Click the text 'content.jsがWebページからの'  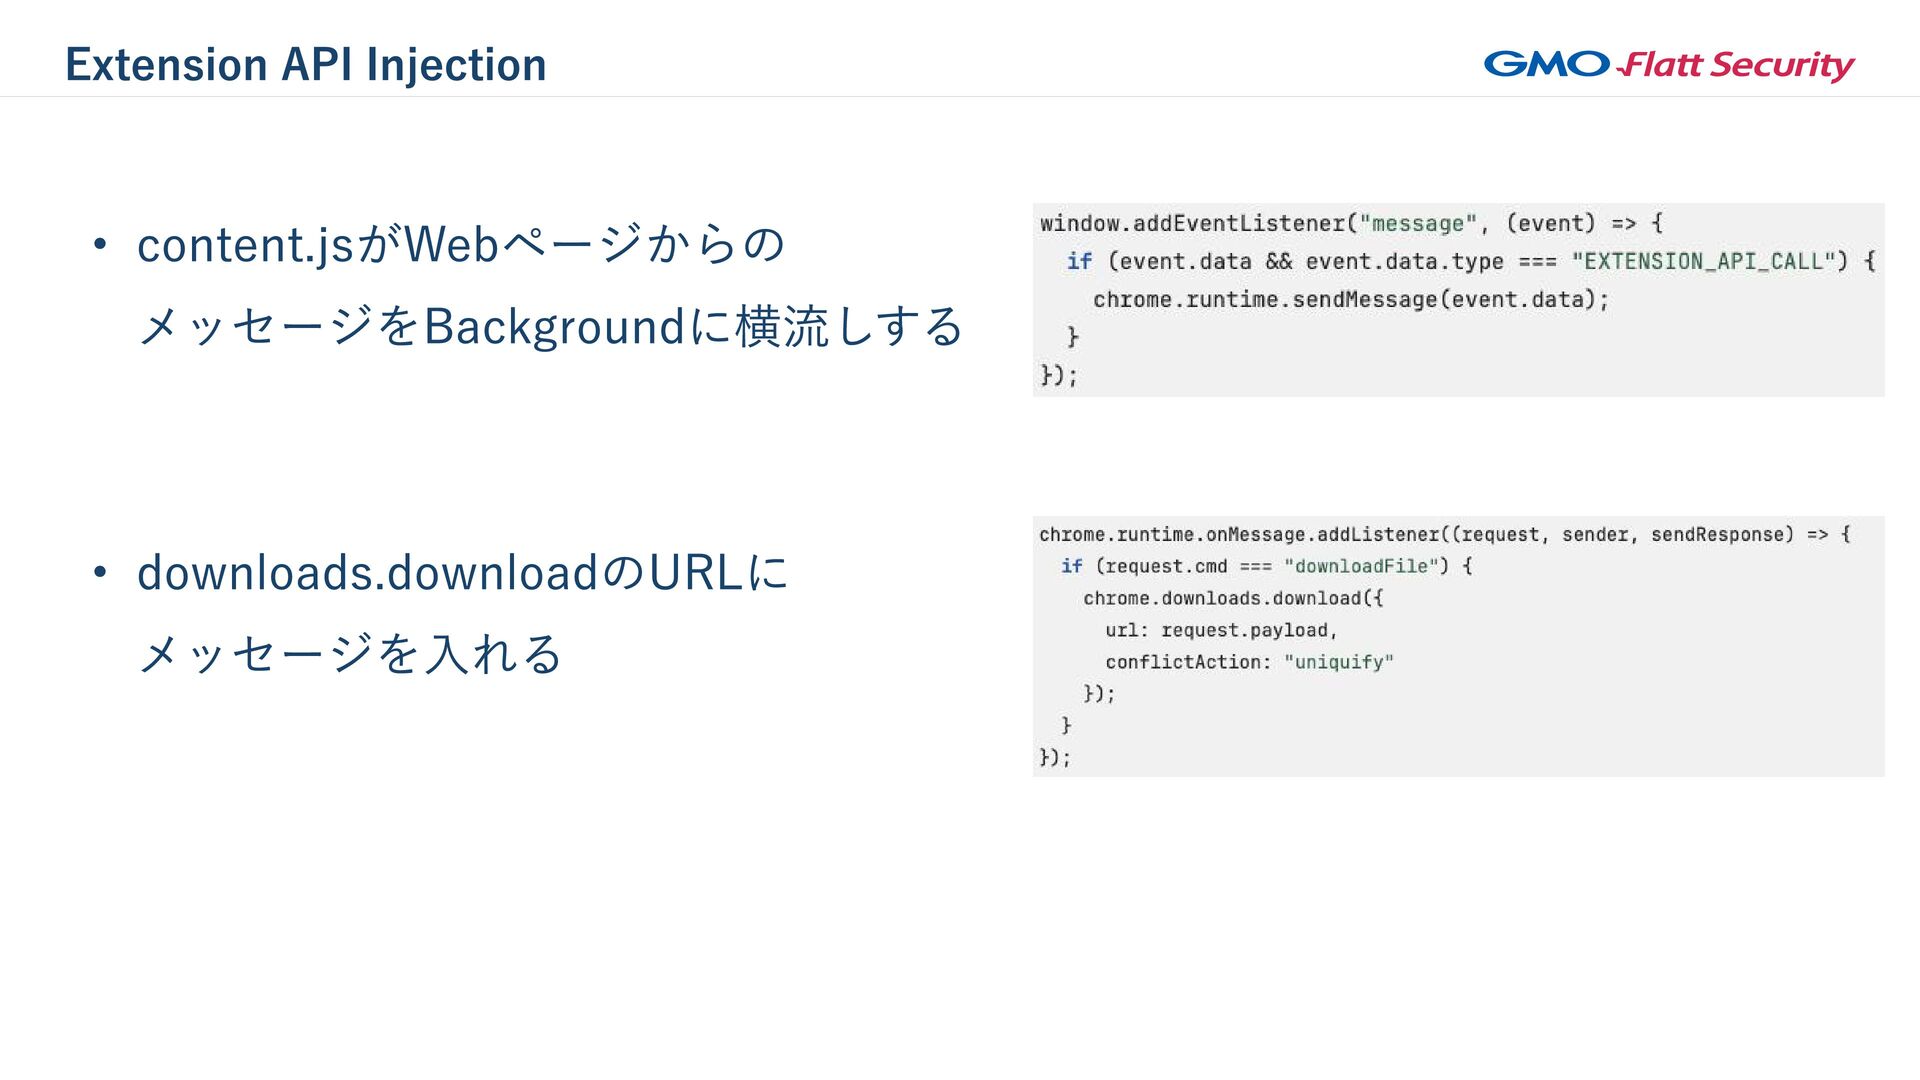[460, 245]
